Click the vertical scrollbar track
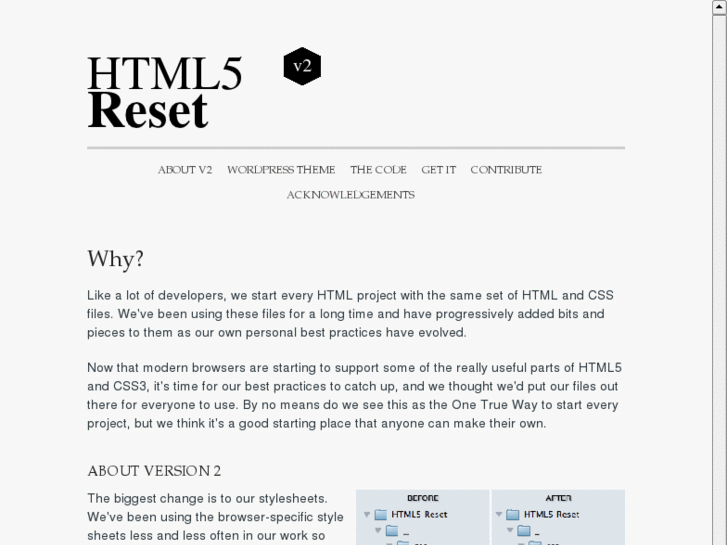 click(x=719, y=280)
